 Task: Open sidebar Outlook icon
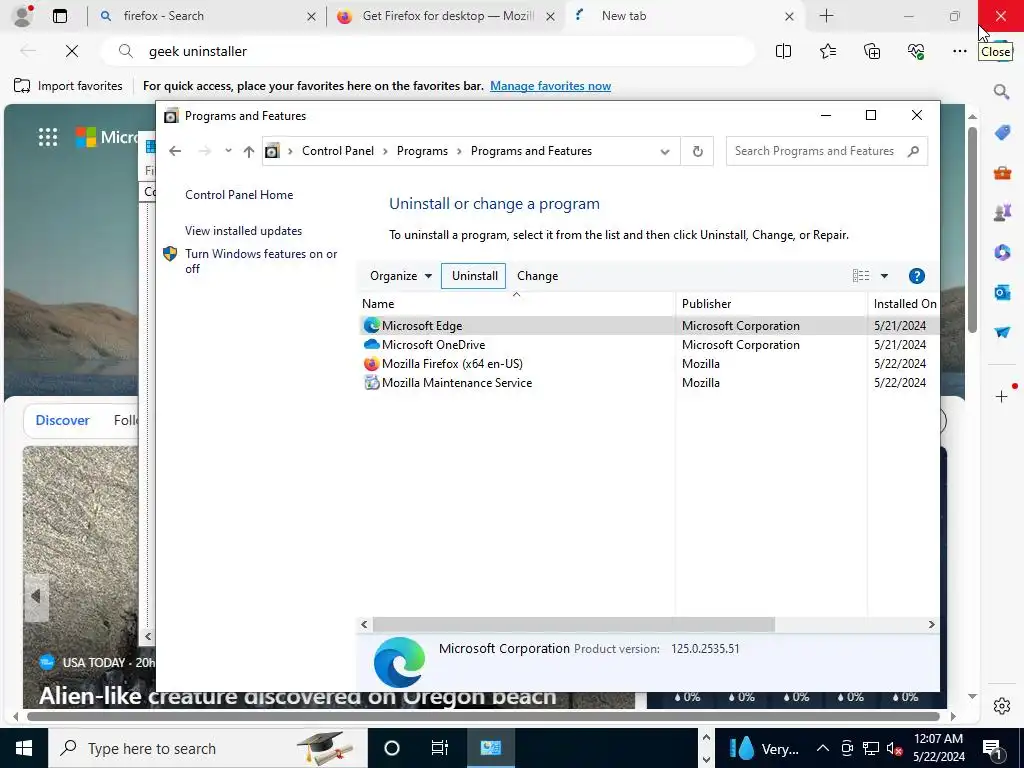tap(1002, 292)
